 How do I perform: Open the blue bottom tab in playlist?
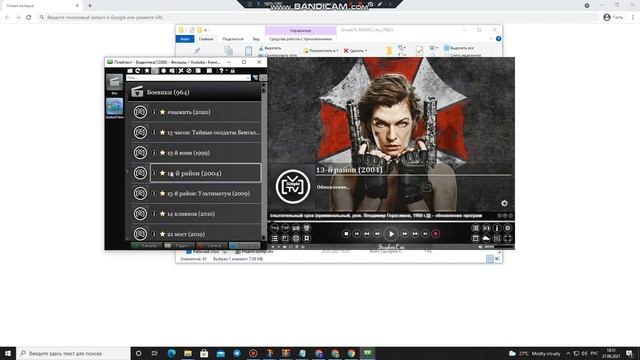(x=244, y=246)
